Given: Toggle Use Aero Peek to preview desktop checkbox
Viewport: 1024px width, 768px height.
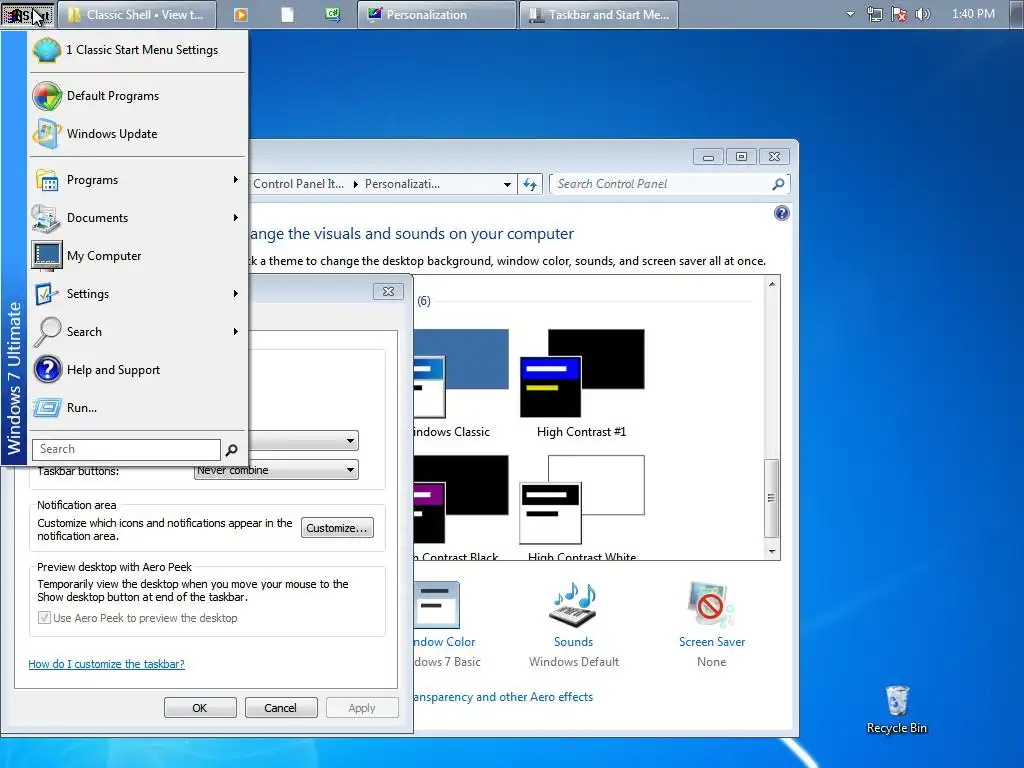Looking at the screenshot, I should [x=44, y=618].
